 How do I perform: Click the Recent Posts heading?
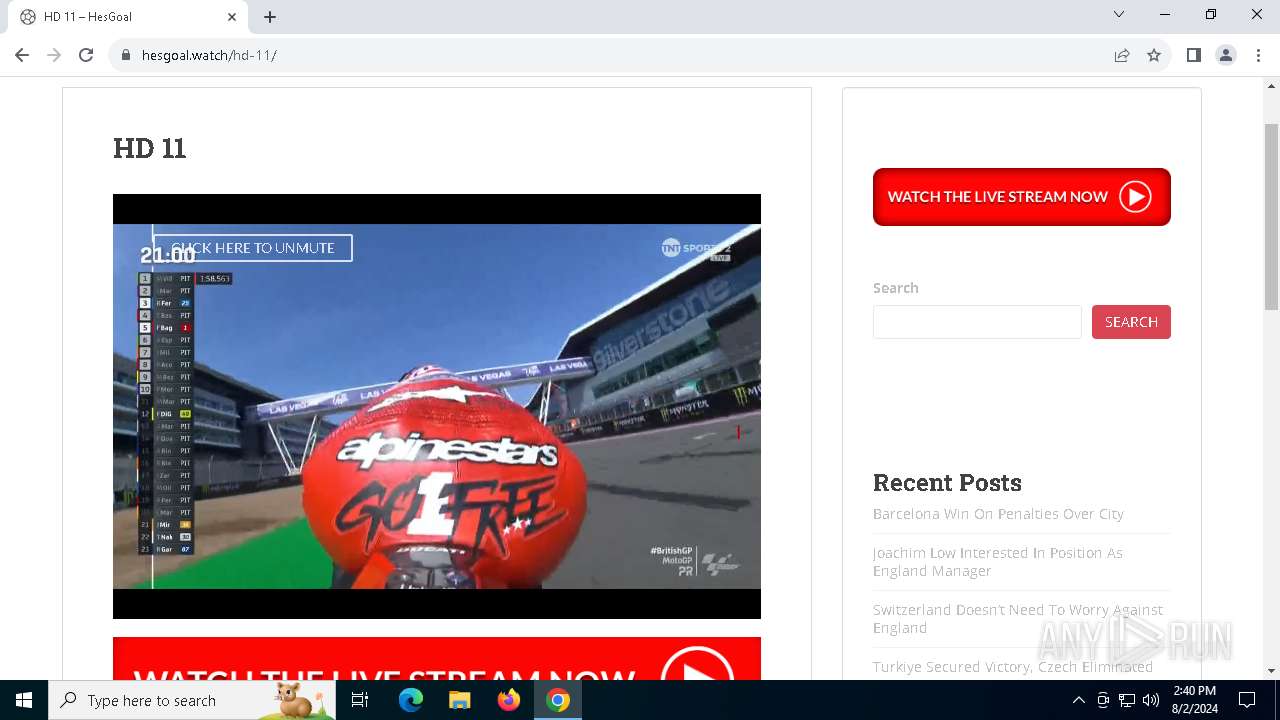[x=947, y=483]
